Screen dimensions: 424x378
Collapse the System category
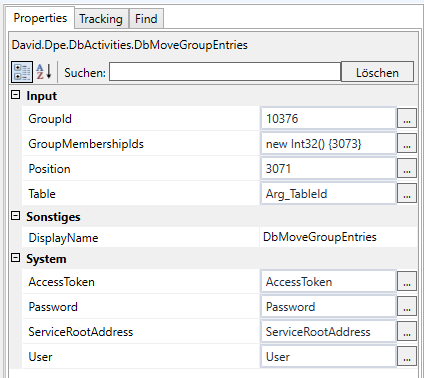(x=16, y=258)
